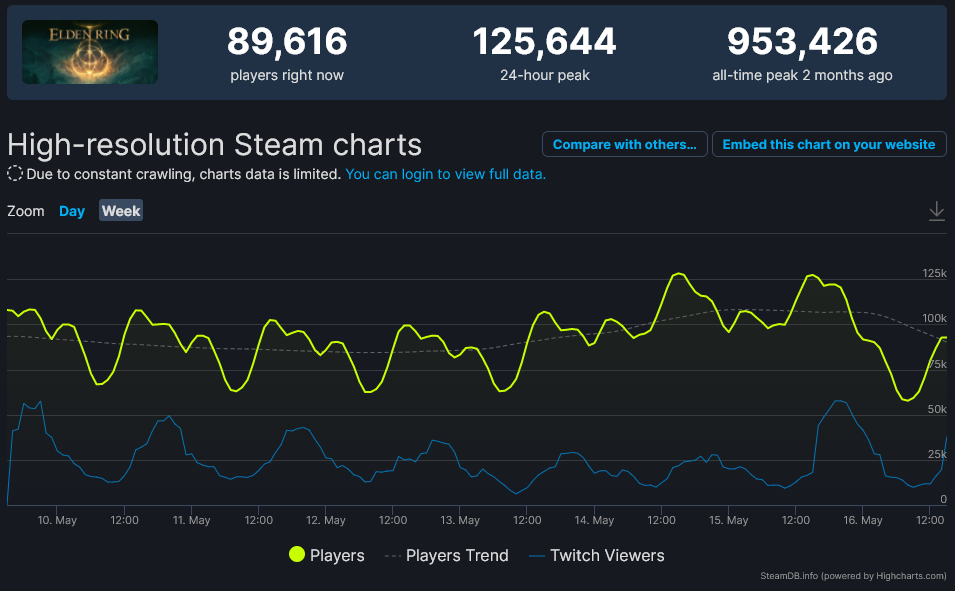Click Embed this chart on your website
The height and width of the screenshot is (591, 955).
(x=828, y=144)
